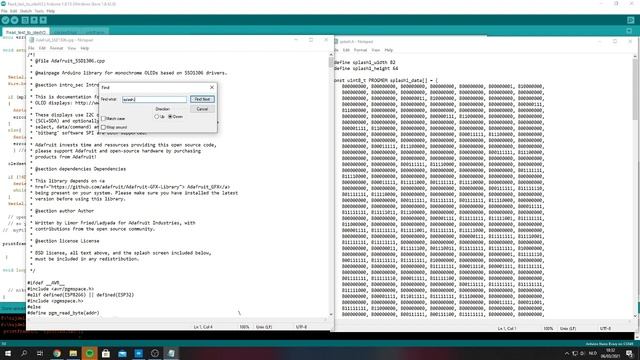Open View menu in Adafruit_SSD1306.cpp Notepad
The width and height of the screenshot is (640, 360).
click(x=71, y=48)
